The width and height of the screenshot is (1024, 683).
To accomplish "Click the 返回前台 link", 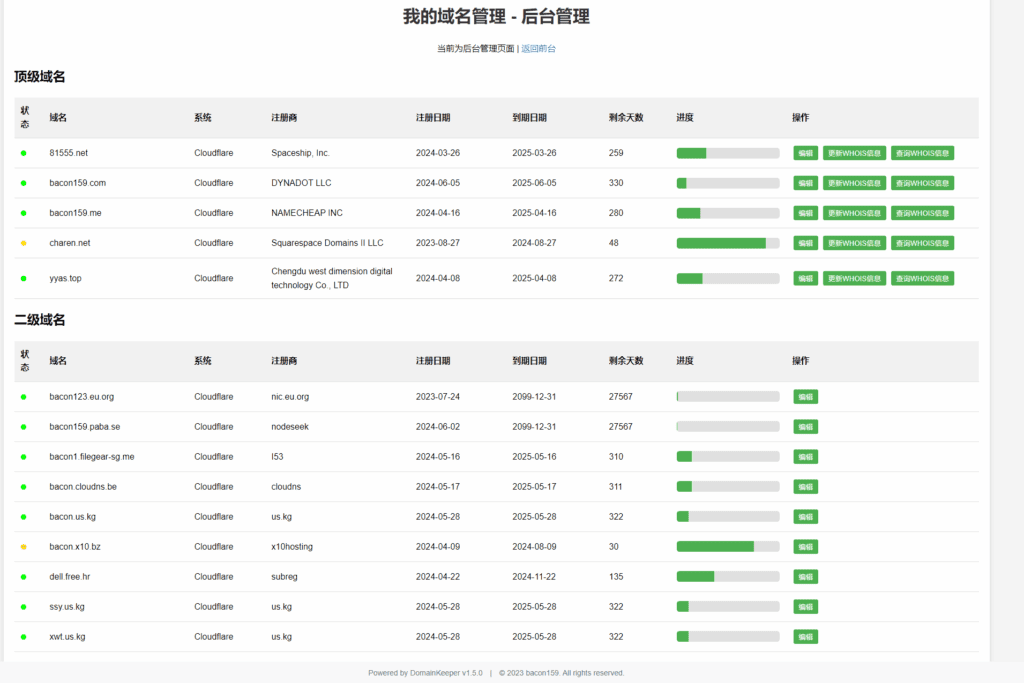I will (x=538, y=48).
